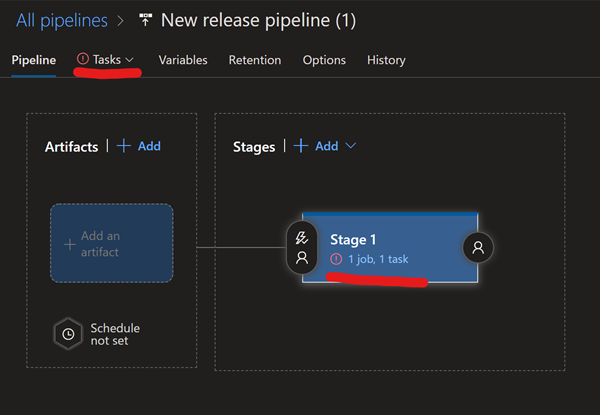Click the plus icon in the artifact placeholder

click(x=69, y=244)
